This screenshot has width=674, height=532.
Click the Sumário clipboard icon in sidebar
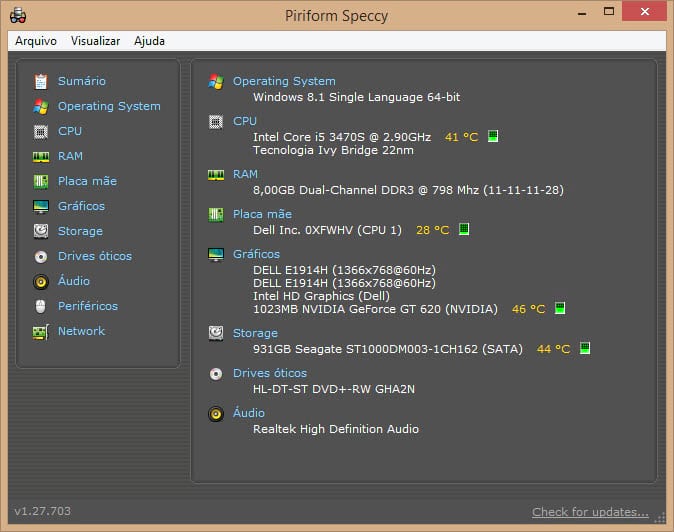click(41, 81)
